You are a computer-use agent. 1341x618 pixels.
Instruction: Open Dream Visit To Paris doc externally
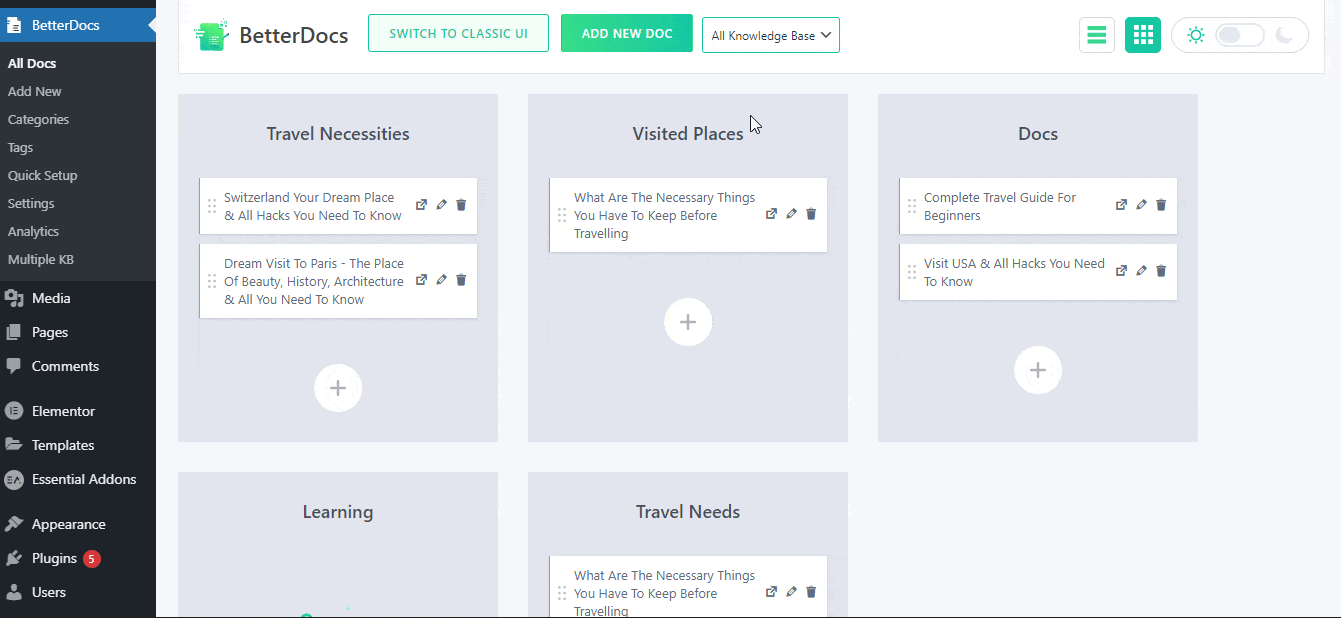click(x=421, y=280)
